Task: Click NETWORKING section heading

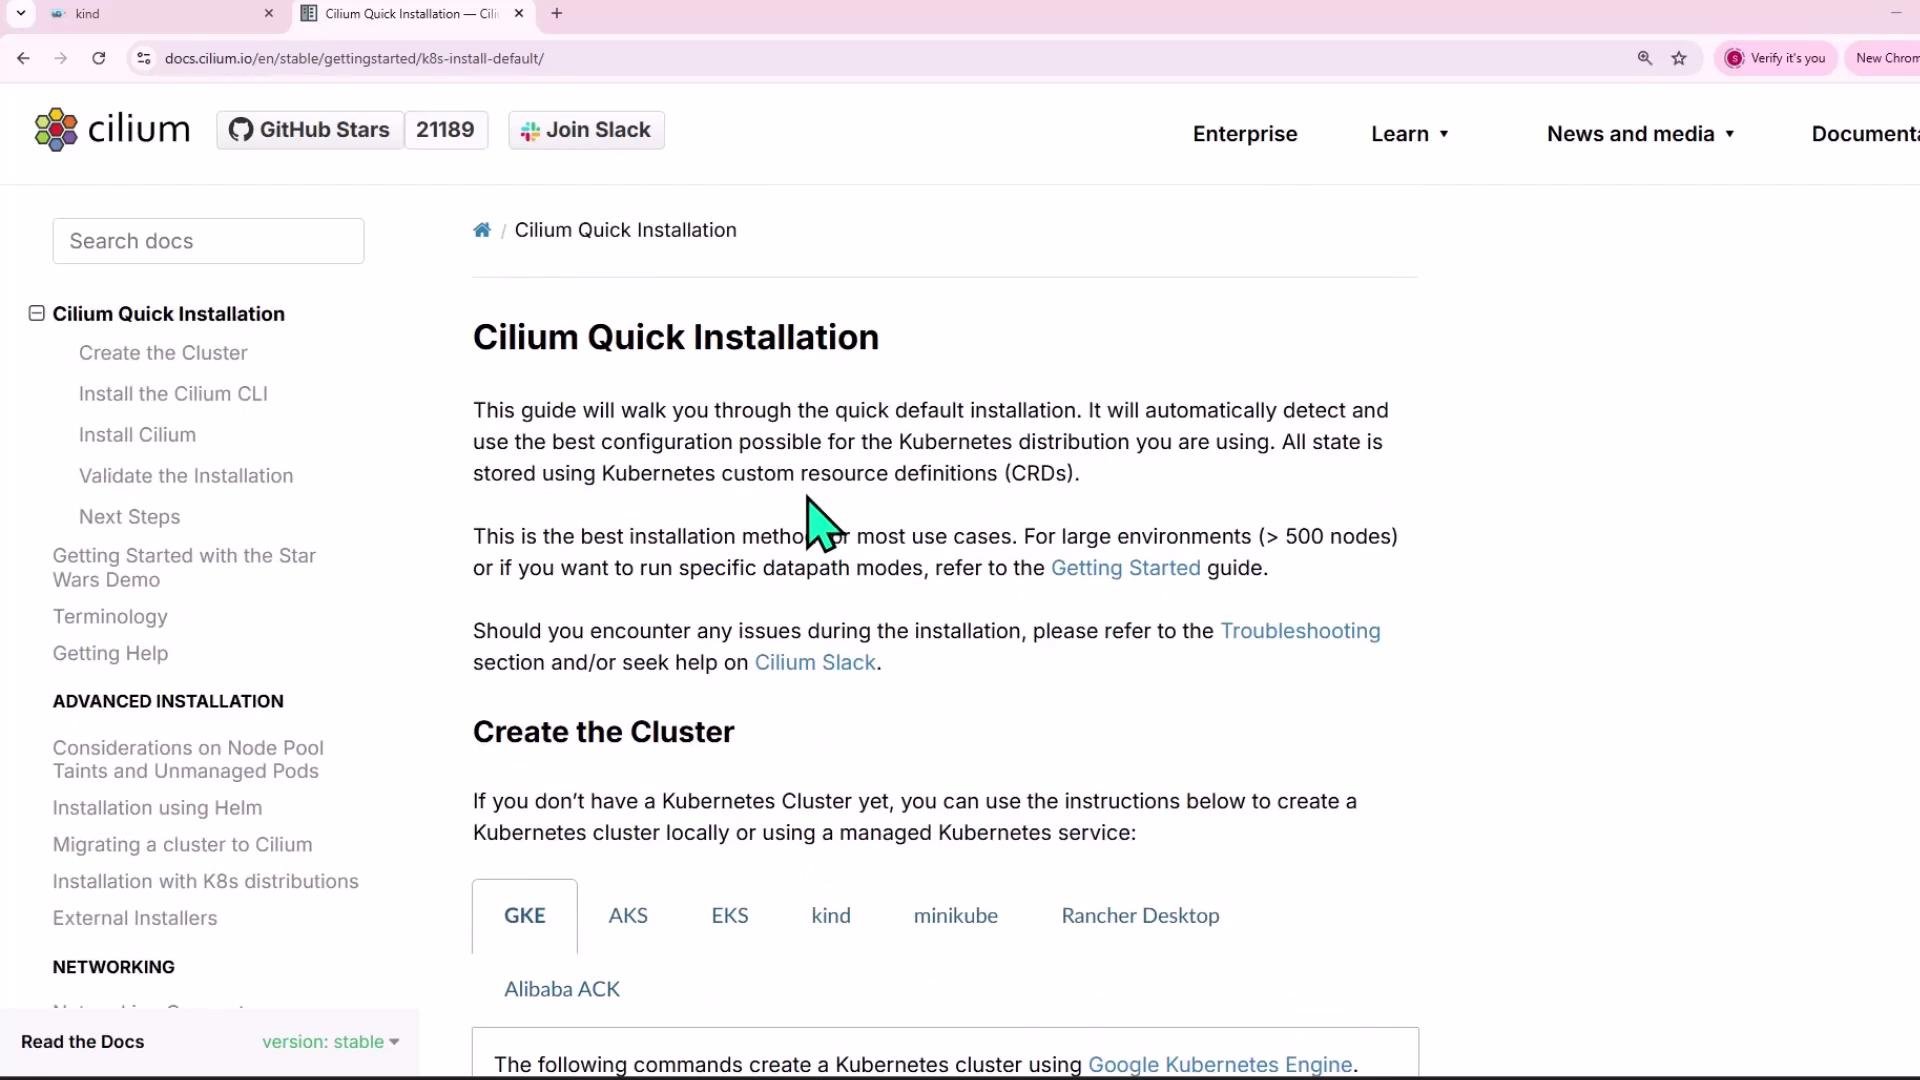Action: tap(113, 968)
